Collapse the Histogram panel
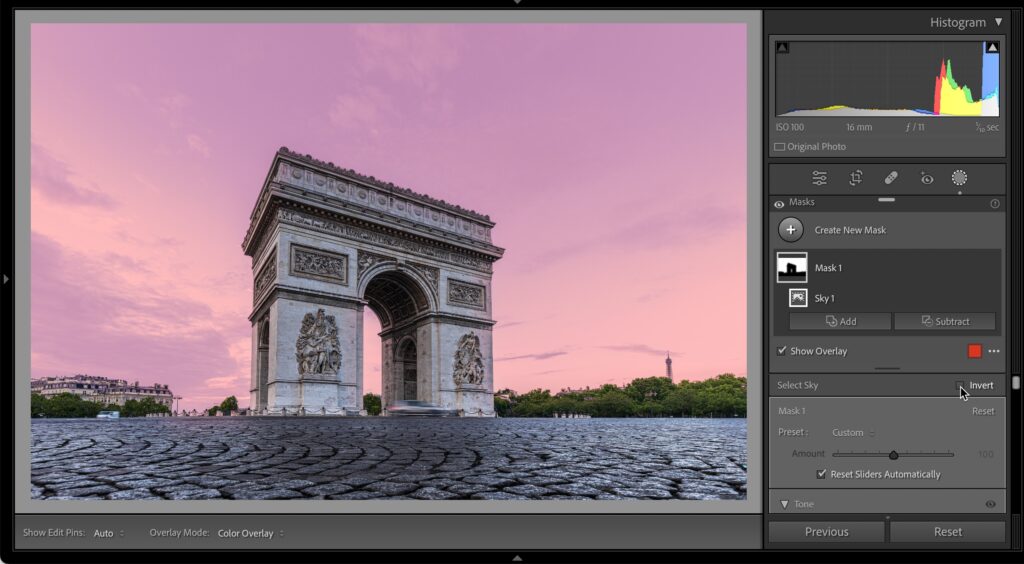 coord(997,22)
